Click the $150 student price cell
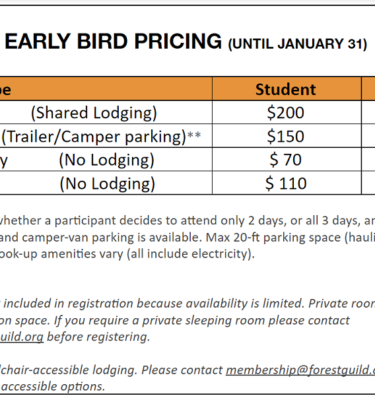The width and height of the screenshot is (375, 400). coord(286,136)
